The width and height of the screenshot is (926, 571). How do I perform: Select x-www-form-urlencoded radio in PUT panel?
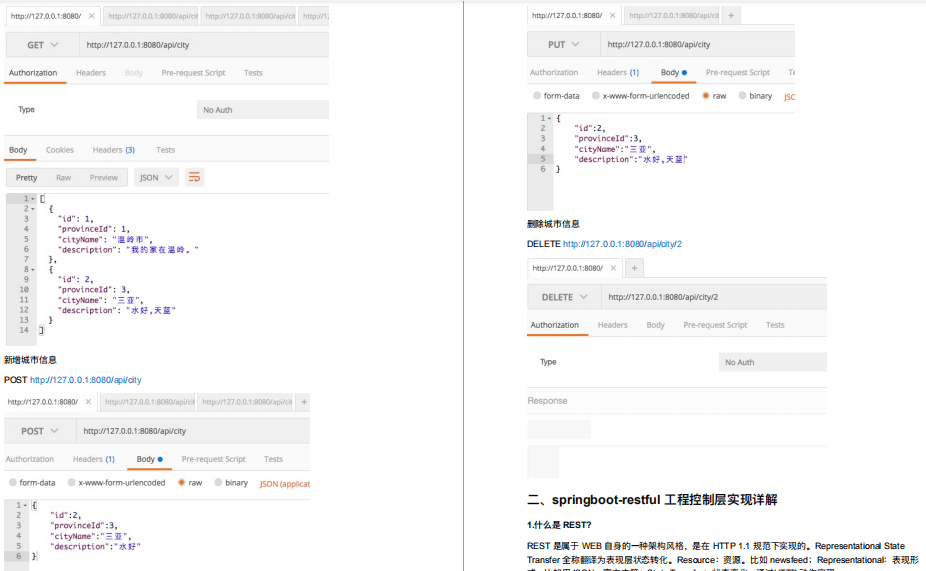[596, 96]
